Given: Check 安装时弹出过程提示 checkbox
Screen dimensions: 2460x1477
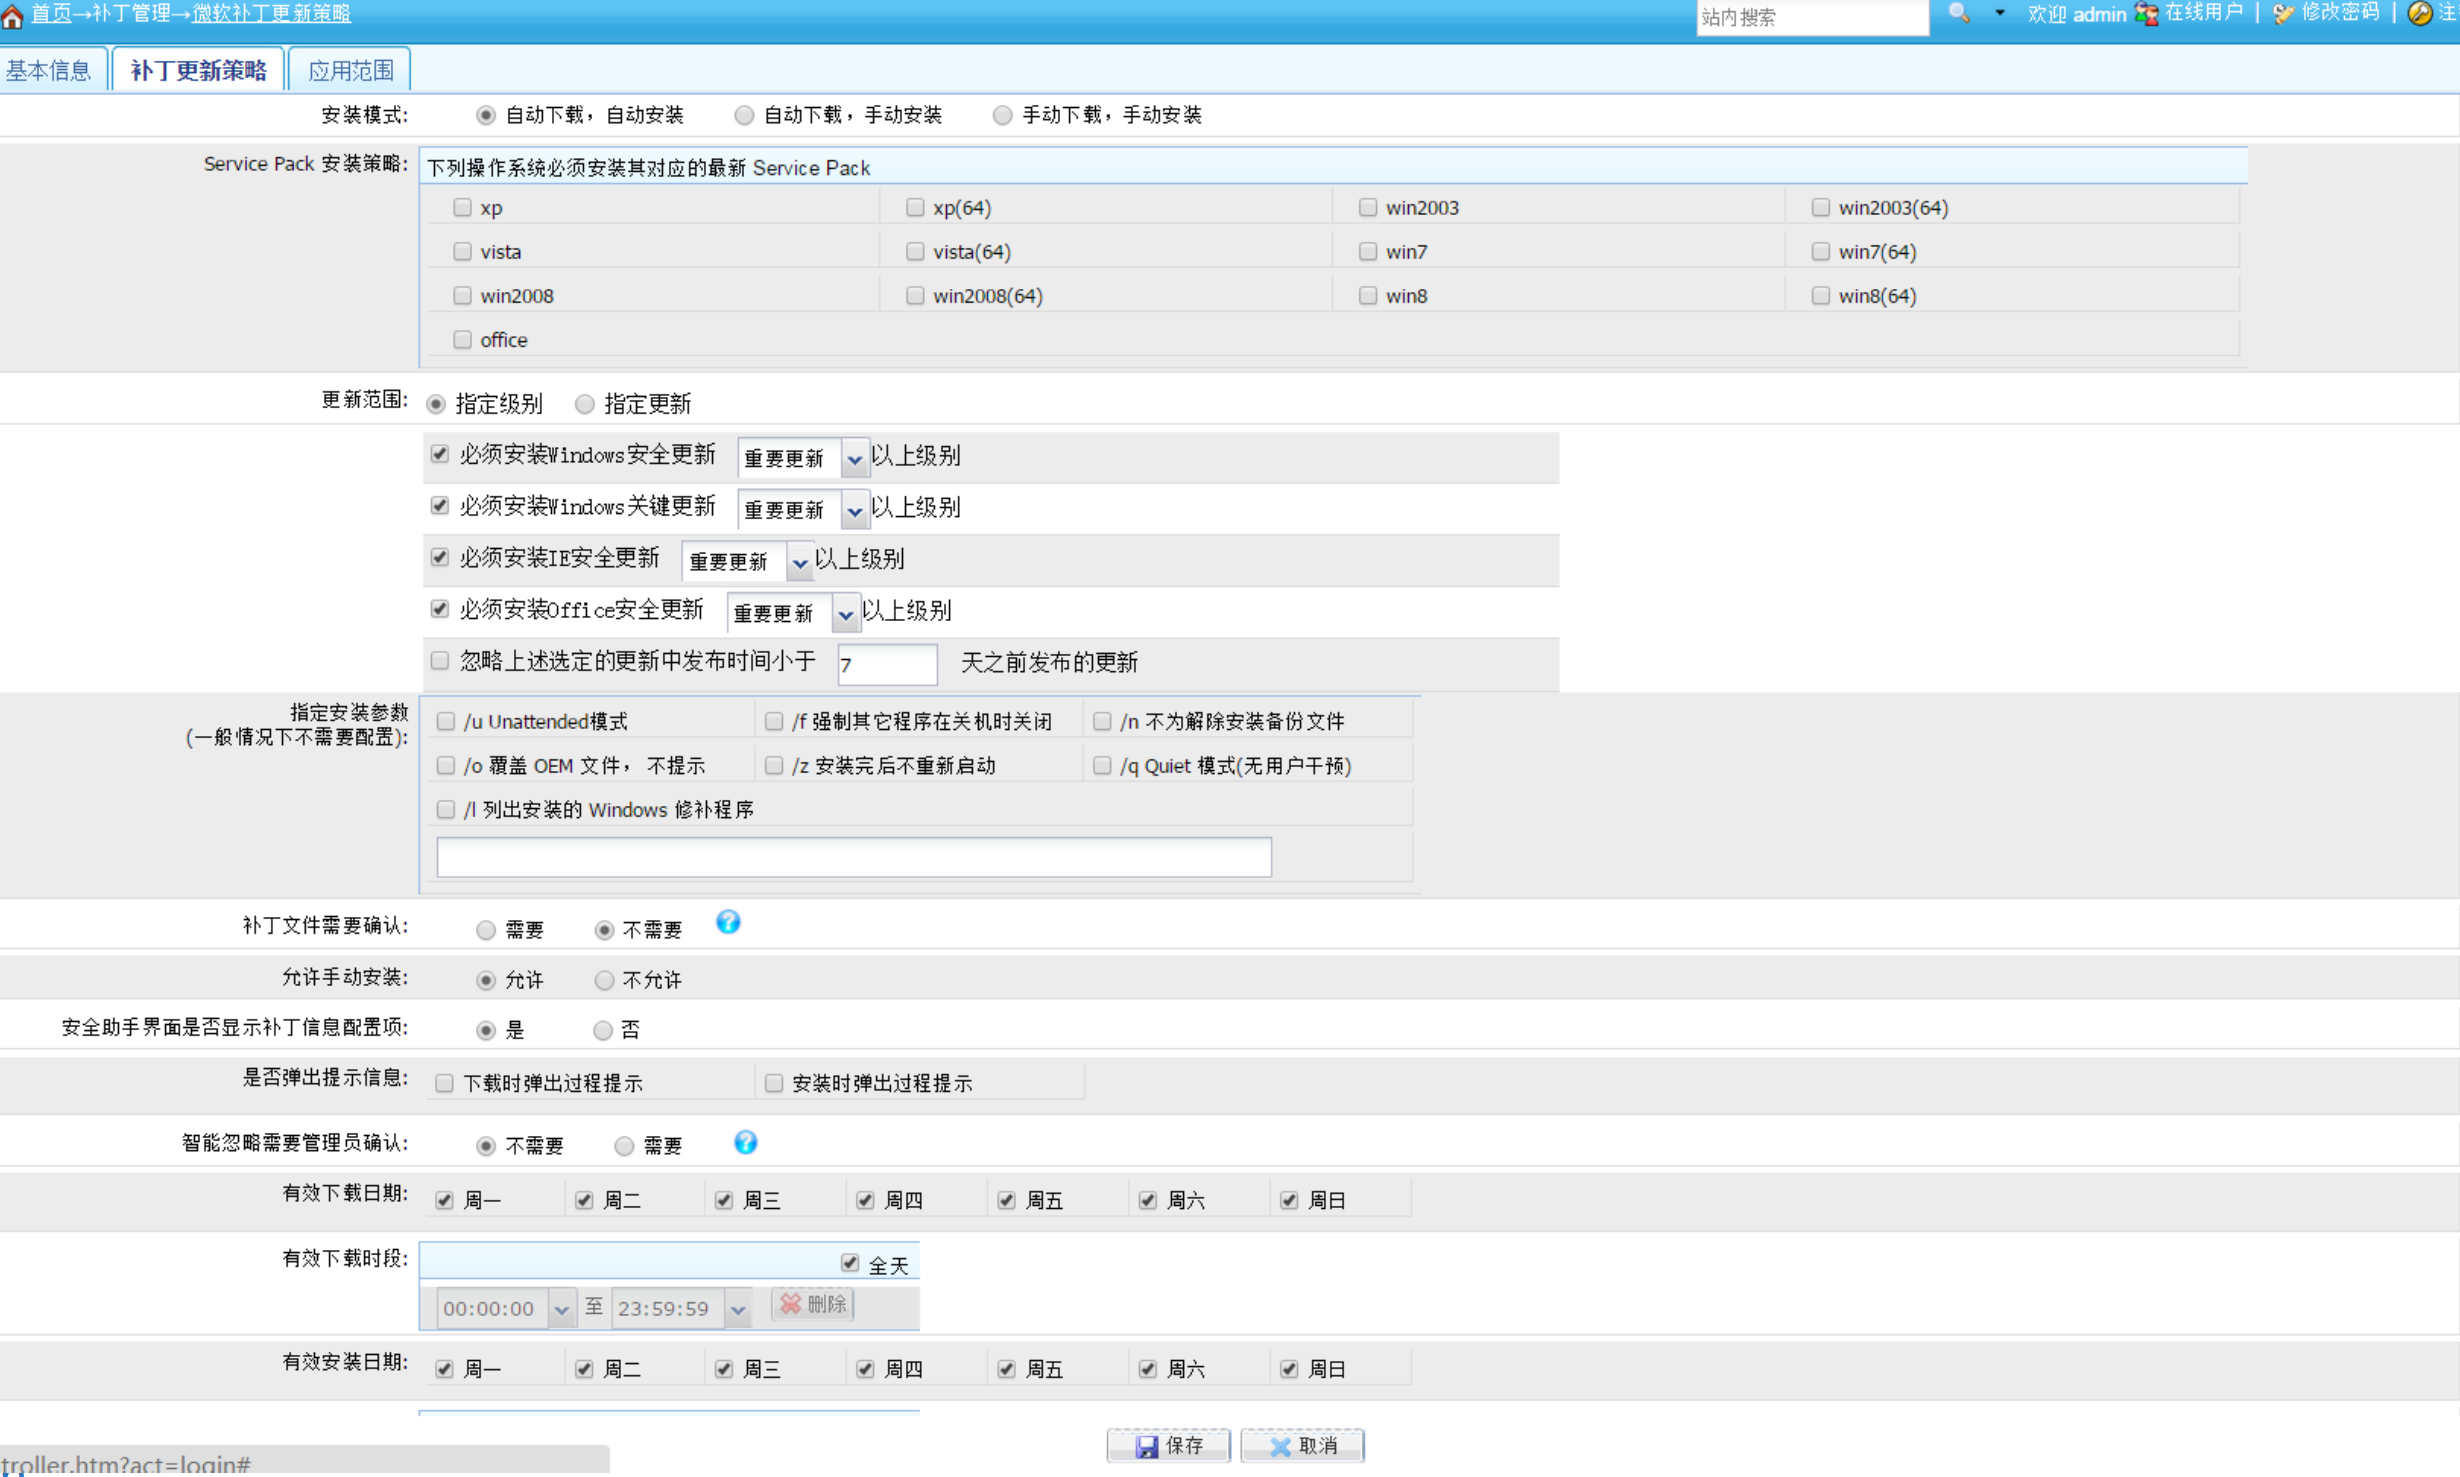Looking at the screenshot, I should tap(773, 1083).
